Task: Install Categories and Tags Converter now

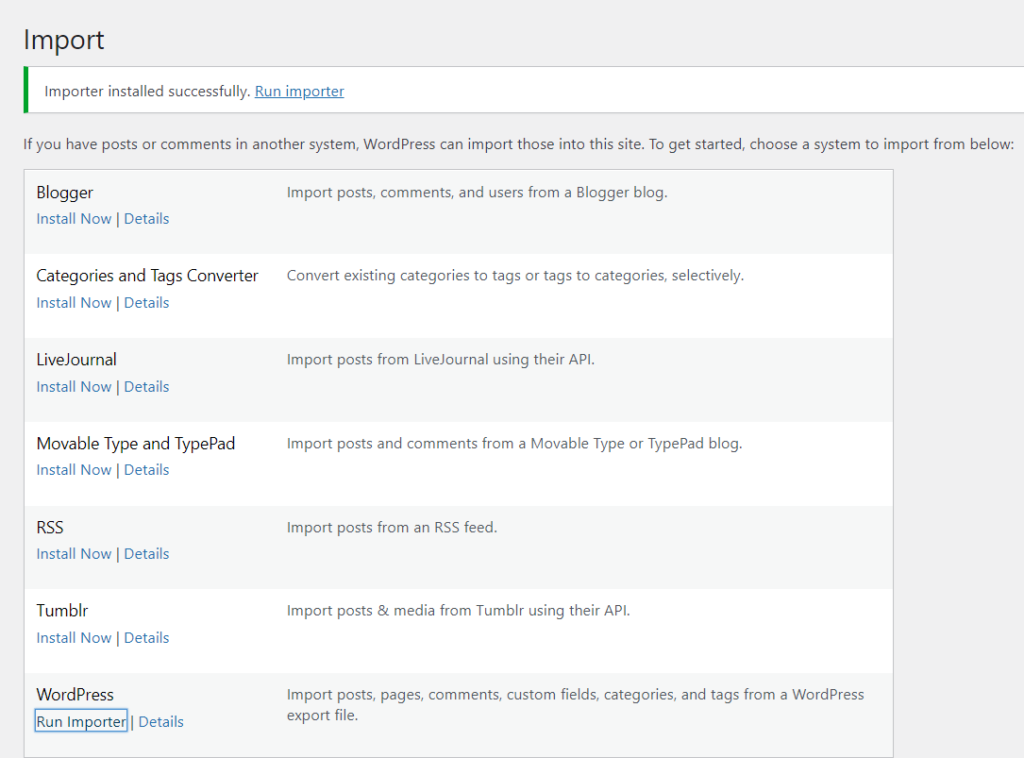Action: pos(74,303)
